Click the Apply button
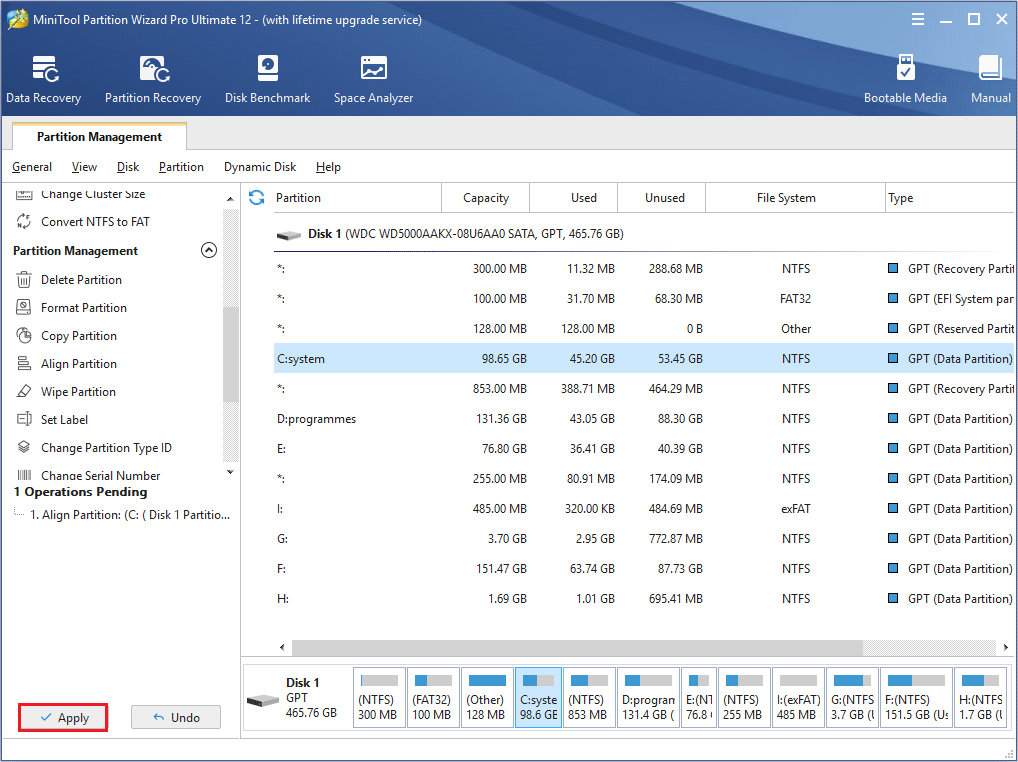 [63, 717]
